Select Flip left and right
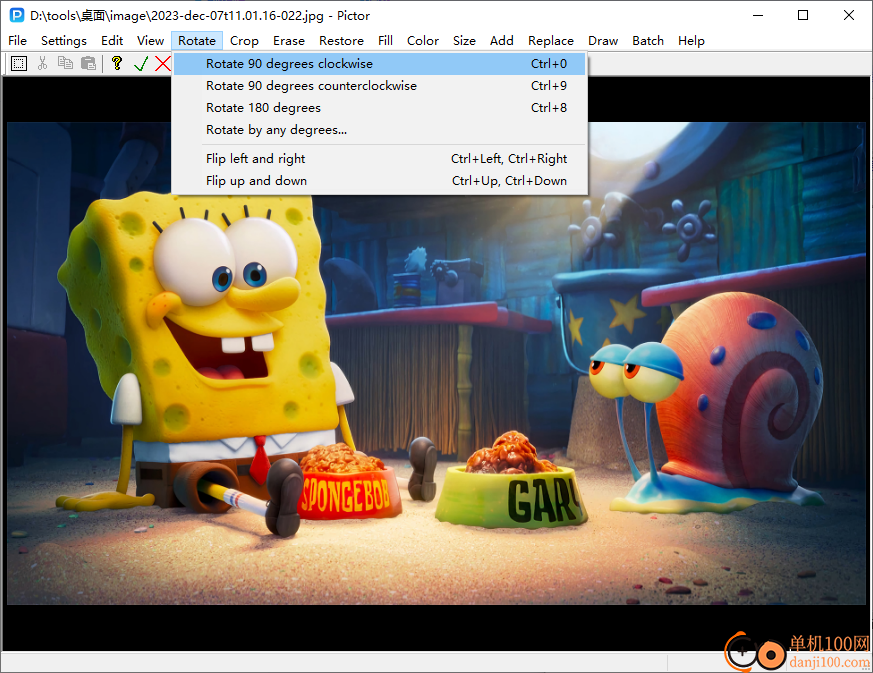 point(379,159)
